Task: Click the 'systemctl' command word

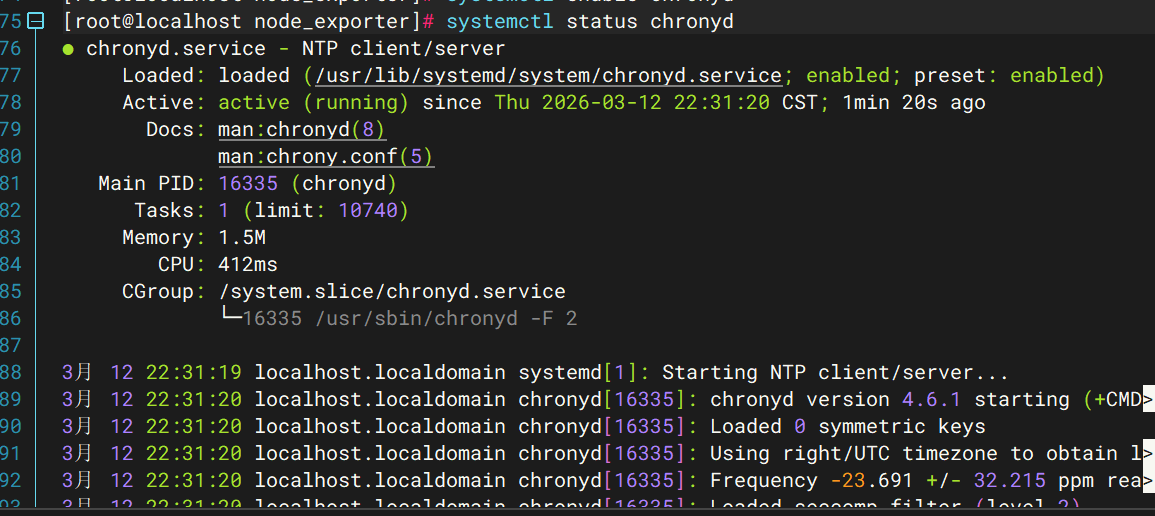Action: tap(500, 22)
